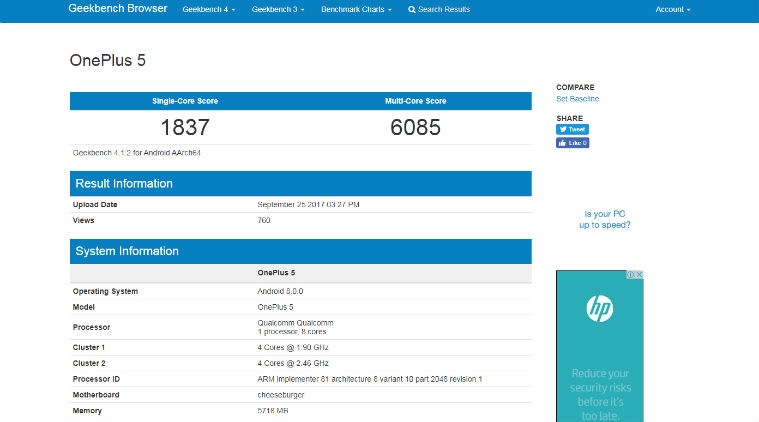Open Search Results in the navbar
The height and width of the screenshot is (422, 759).
click(x=444, y=10)
